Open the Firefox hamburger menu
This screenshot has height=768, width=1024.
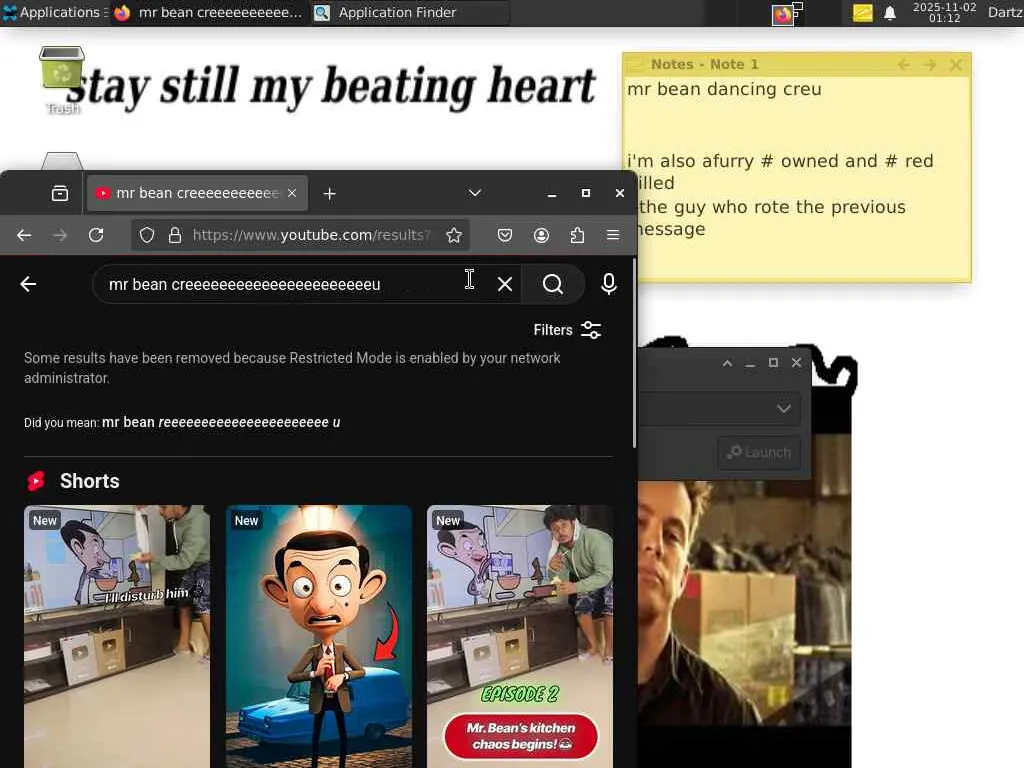coord(613,235)
